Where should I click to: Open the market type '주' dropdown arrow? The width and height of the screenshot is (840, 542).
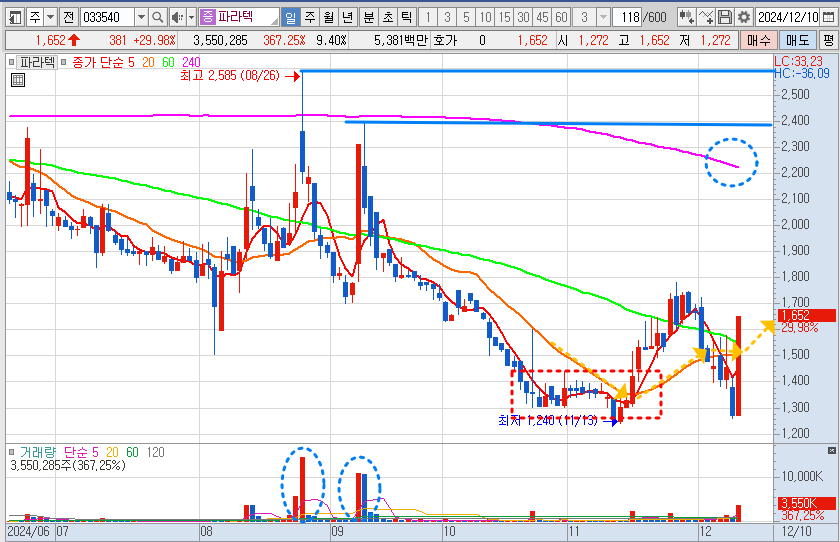pyautogui.click(x=50, y=18)
